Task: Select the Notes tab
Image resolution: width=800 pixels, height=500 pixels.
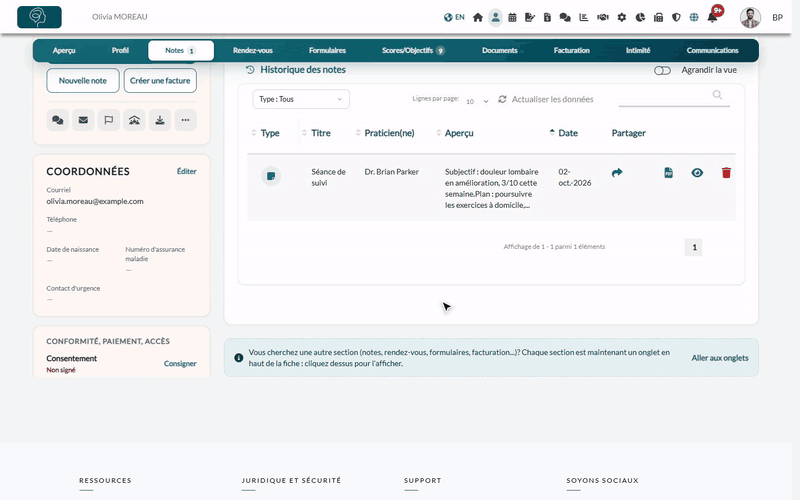Action: (181, 51)
